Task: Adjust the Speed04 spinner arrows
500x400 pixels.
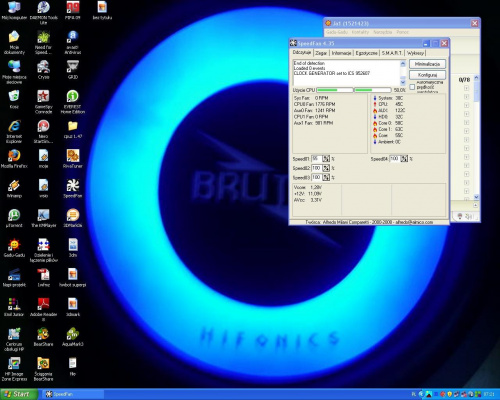Action: coord(404,159)
